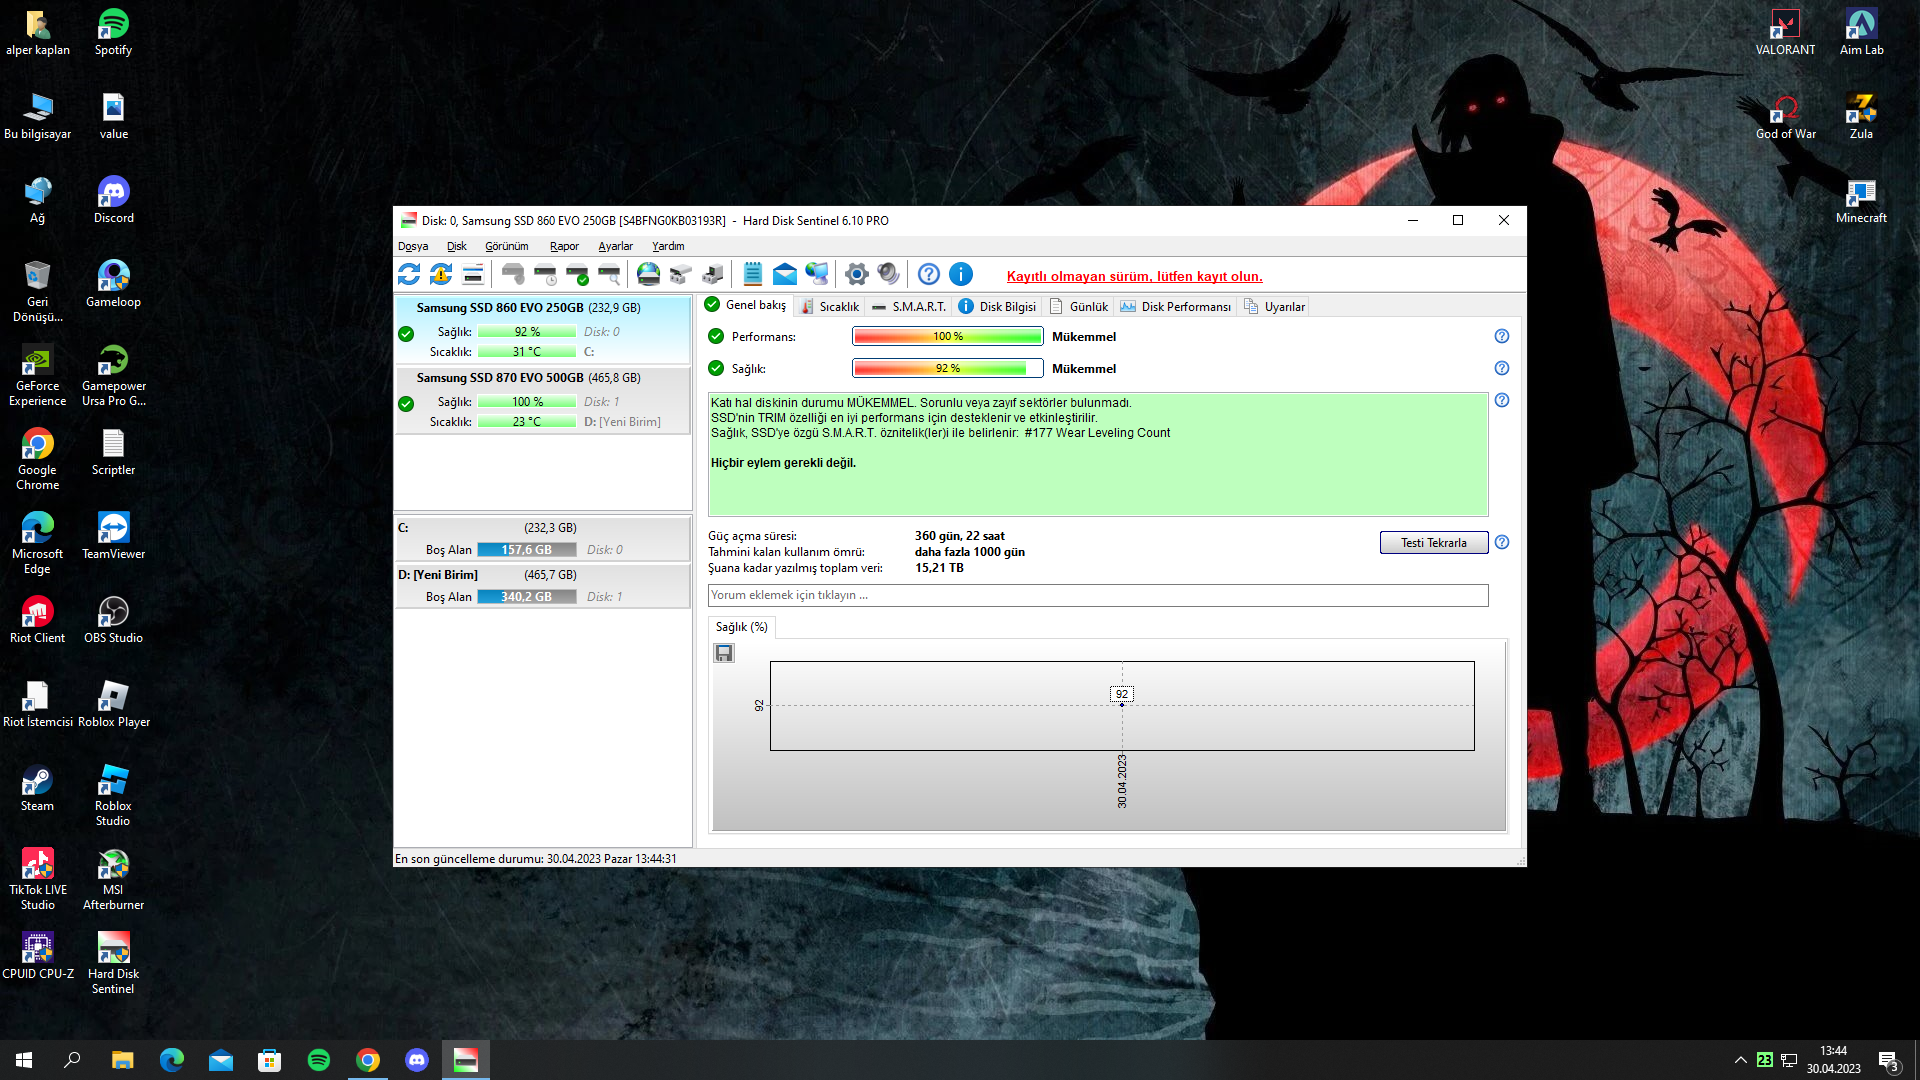Open the configuration gear icon
Viewport: 1920px width, 1080px height.
pos(856,274)
